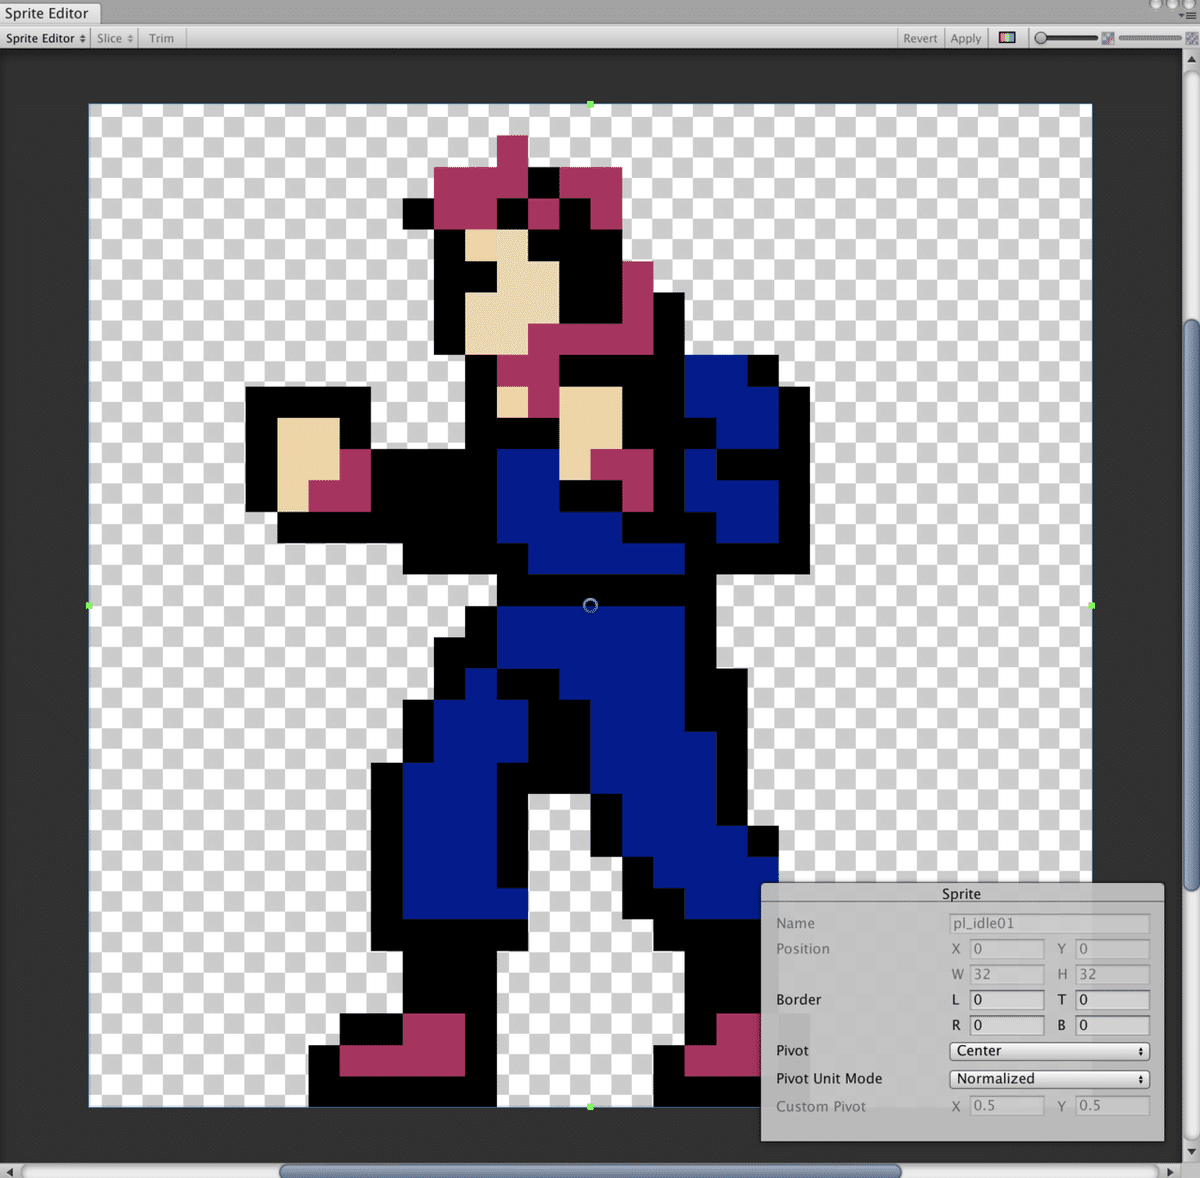Click the Position Y input field
This screenshot has height=1178, width=1200.
1112,949
